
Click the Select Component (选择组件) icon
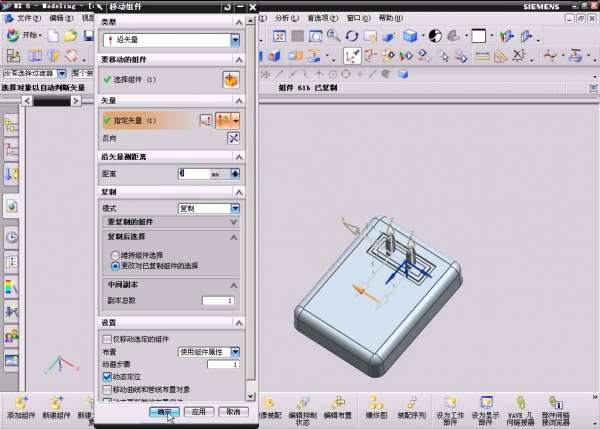[231, 79]
